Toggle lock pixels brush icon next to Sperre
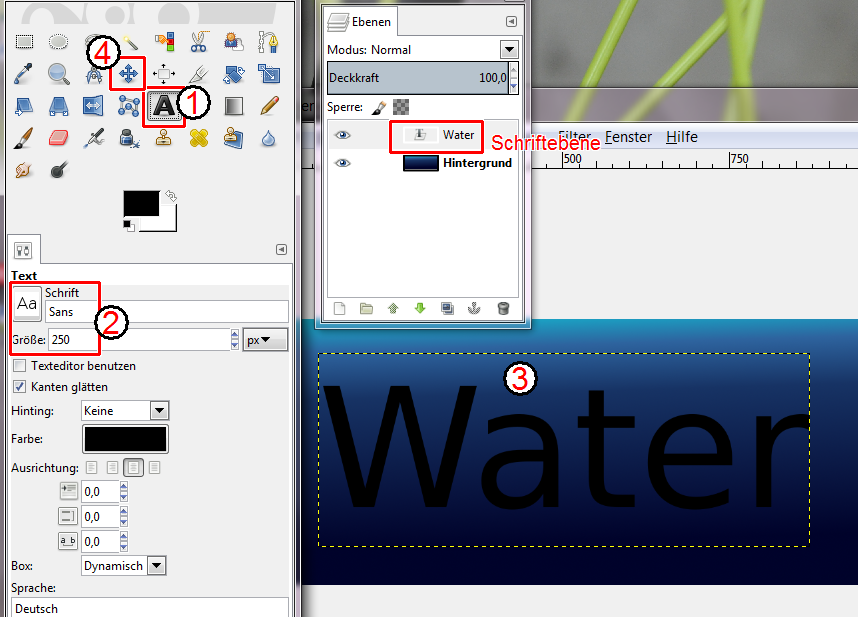Image resolution: width=858 pixels, height=617 pixels. click(x=378, y=107)
